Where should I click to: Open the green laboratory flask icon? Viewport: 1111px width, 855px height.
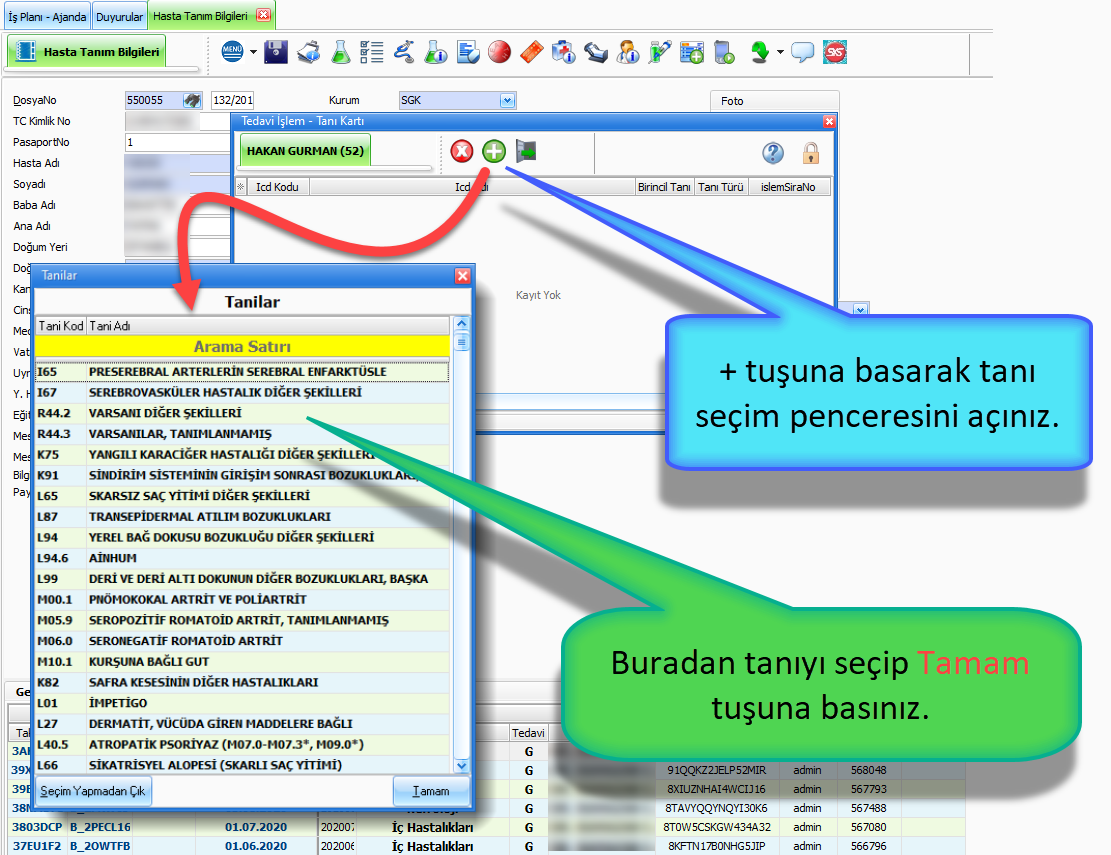click(x=341, y=52)
